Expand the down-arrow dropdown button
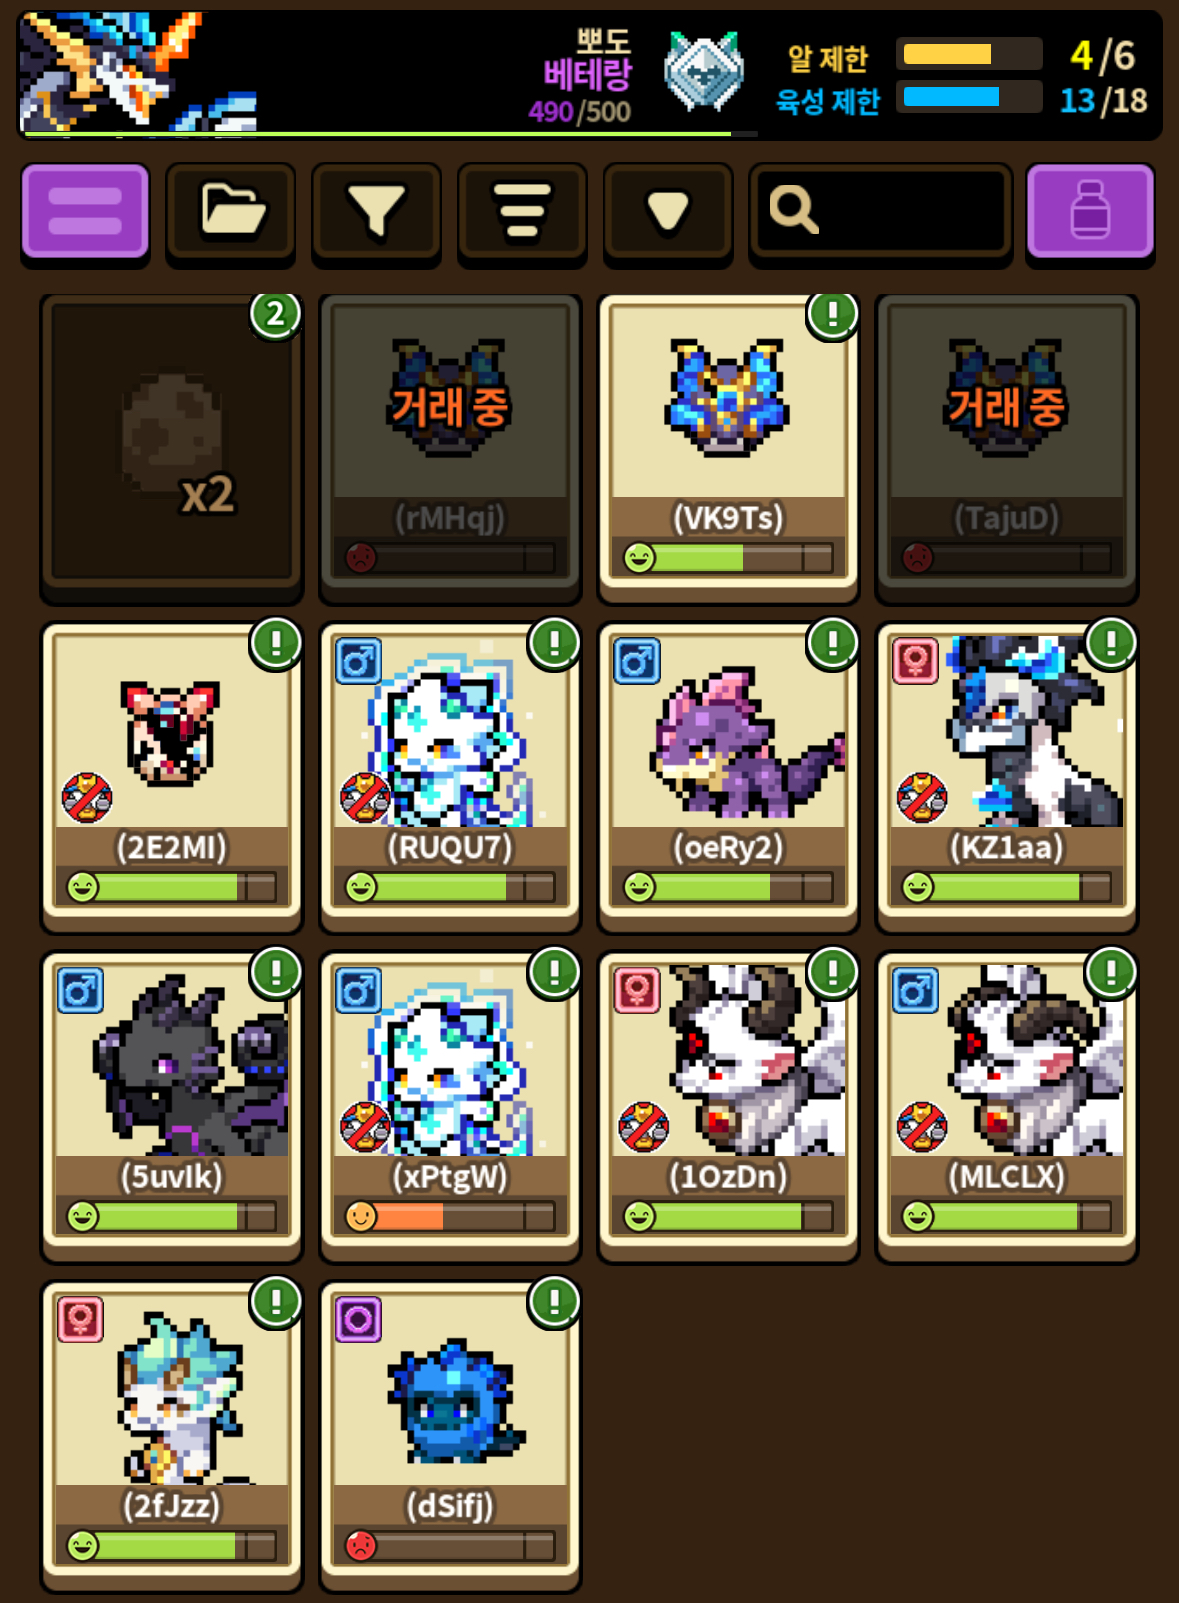Viewport: 1179px width, 1603px height. click(668, 212)
